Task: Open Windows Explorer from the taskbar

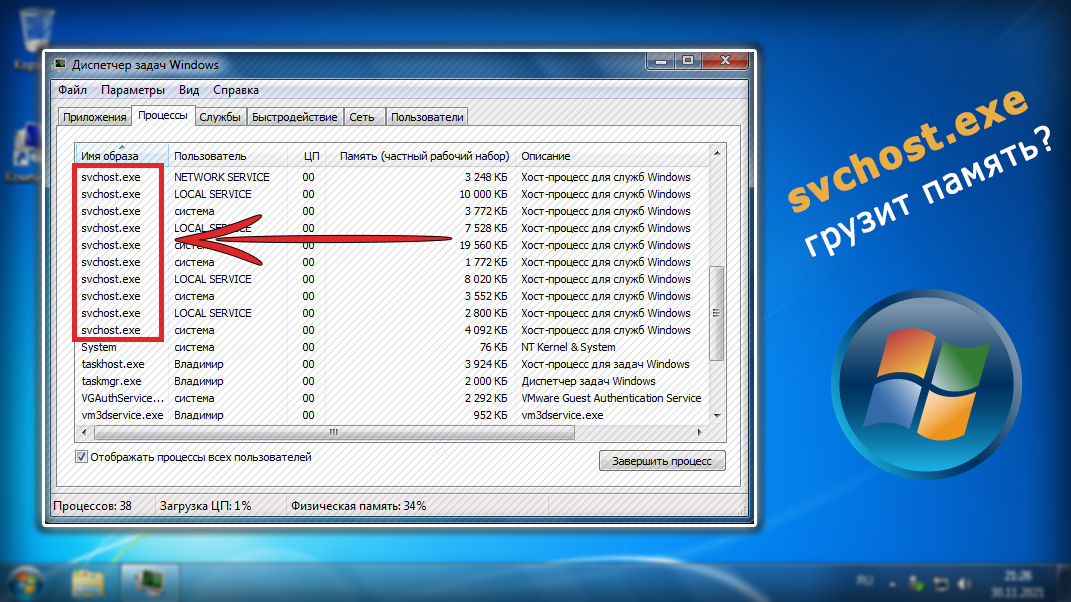Action: pyautogui.click(x=87, y=583)
